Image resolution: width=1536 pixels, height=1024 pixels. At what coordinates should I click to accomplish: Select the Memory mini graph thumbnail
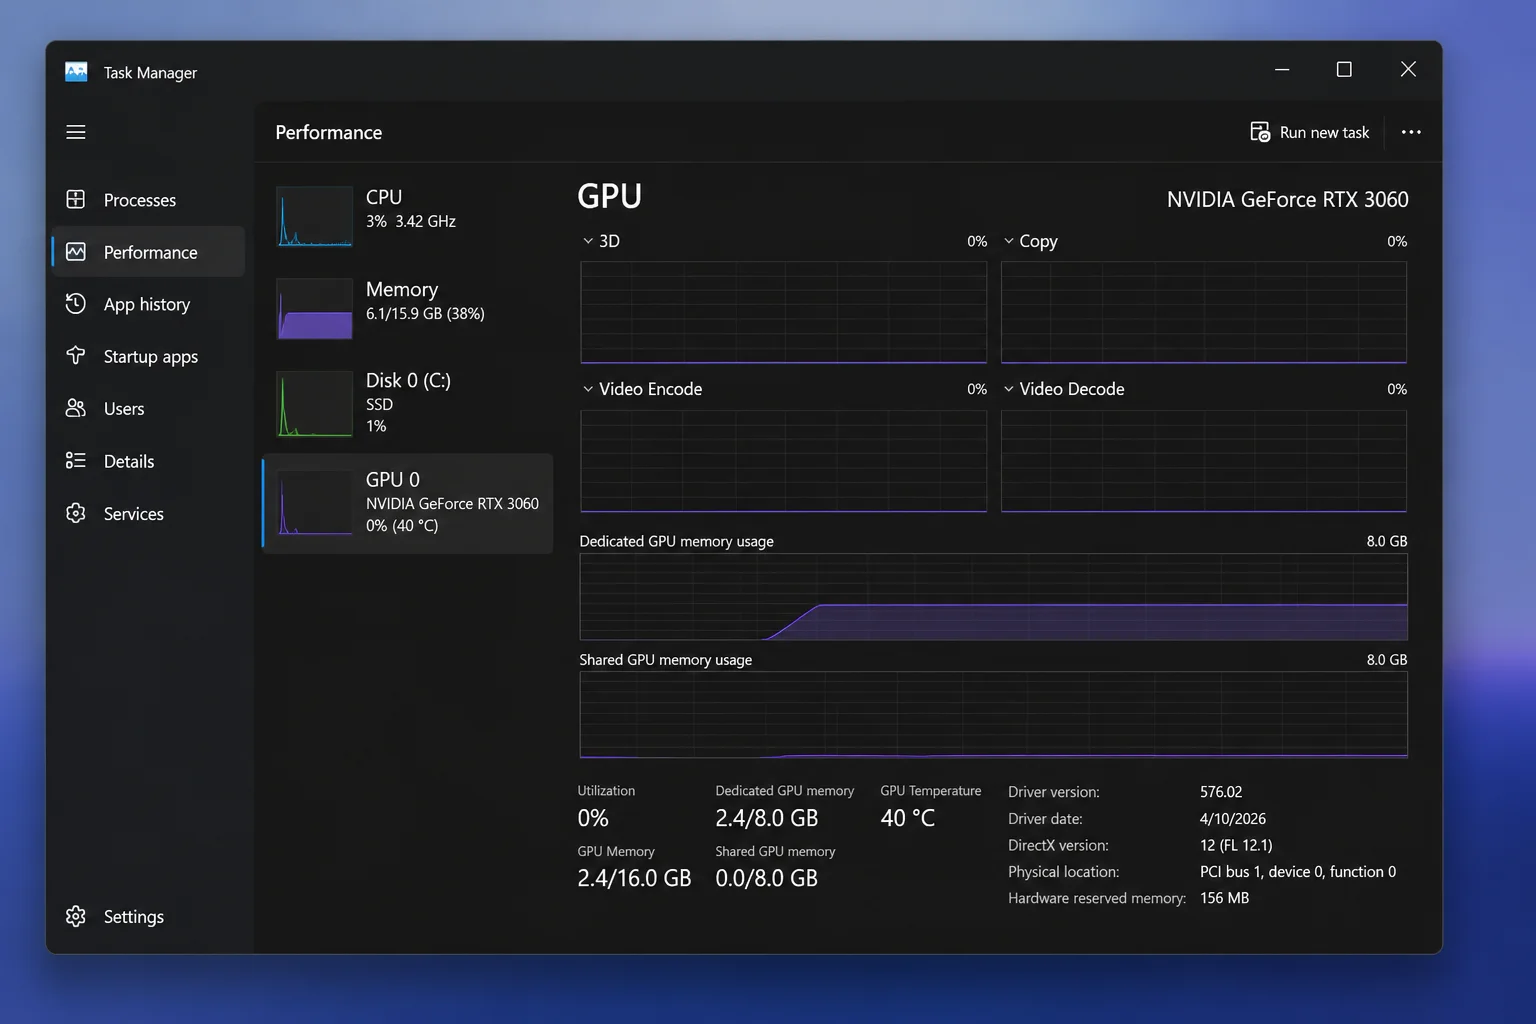(x=314, y=308)
